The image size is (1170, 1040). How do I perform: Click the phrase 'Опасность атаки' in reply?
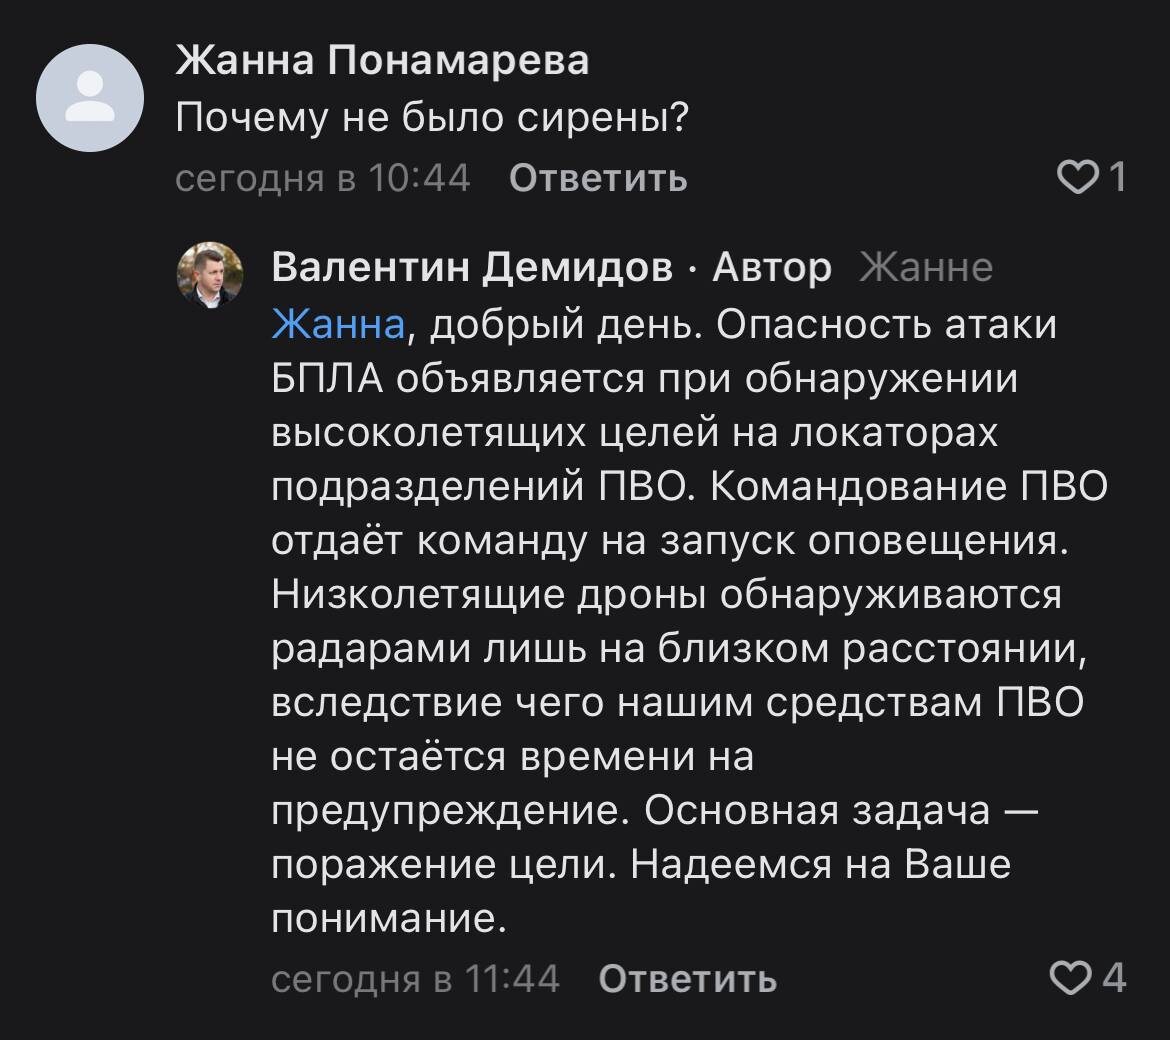886,324
